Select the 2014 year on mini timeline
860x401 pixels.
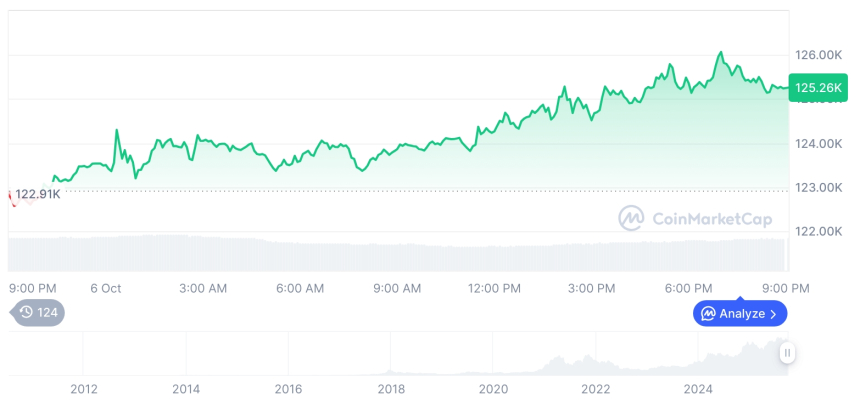coord(185,389)
